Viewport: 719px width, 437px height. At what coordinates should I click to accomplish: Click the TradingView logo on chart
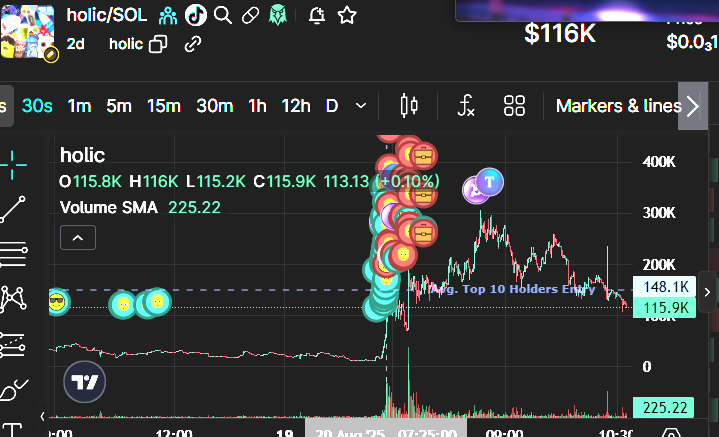pyautogui.click(x=84, y=382)
